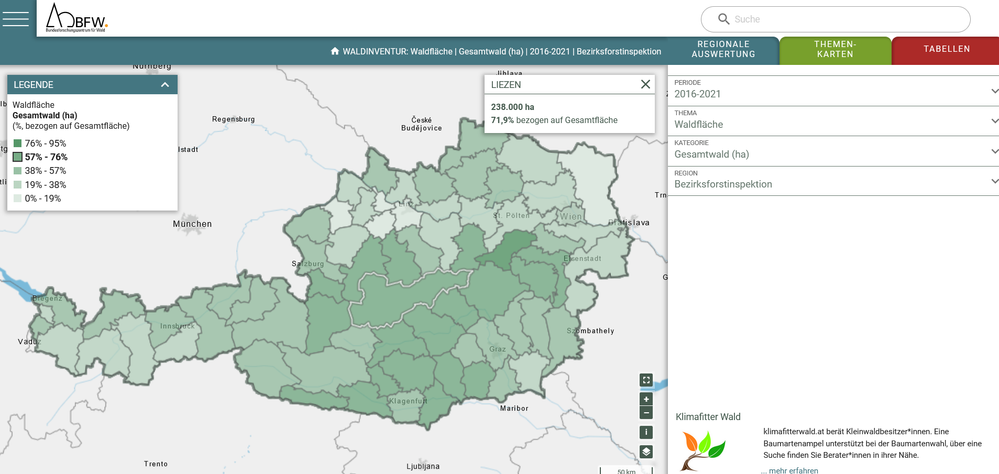Follow the 'mehr erfahren' link

pyautogui.click(x=793, y=471)
